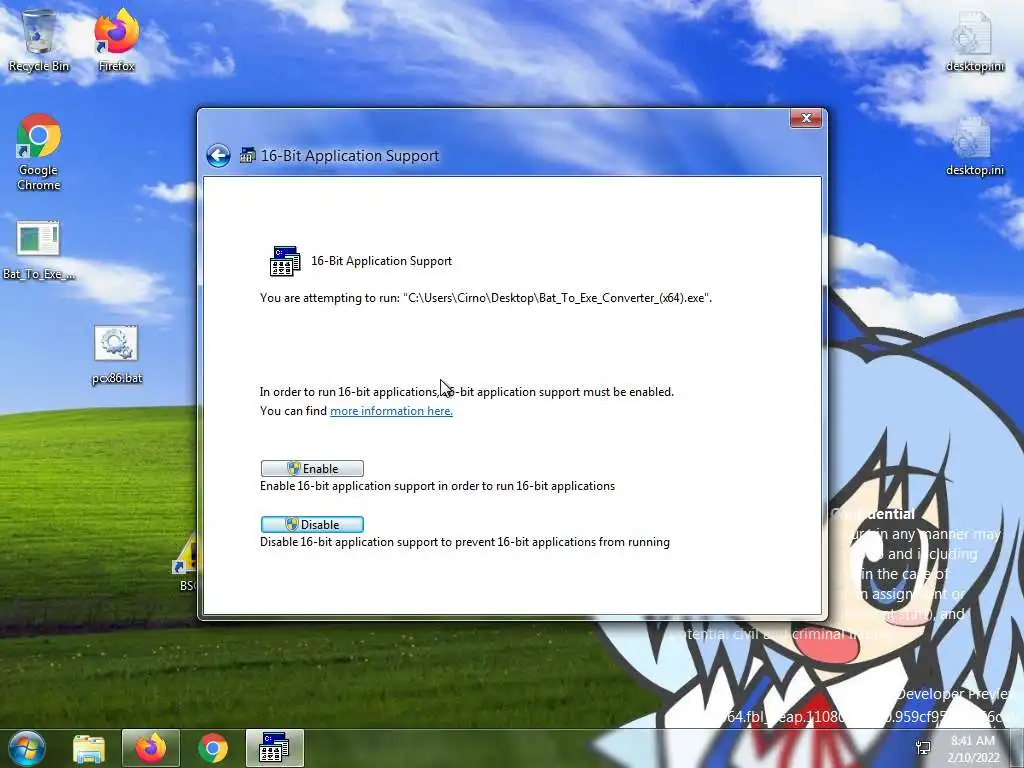The width and height of the screenshot is (1024, 768).
Task: Click the Enable 16-bit support button
Action: click(312, 468)
